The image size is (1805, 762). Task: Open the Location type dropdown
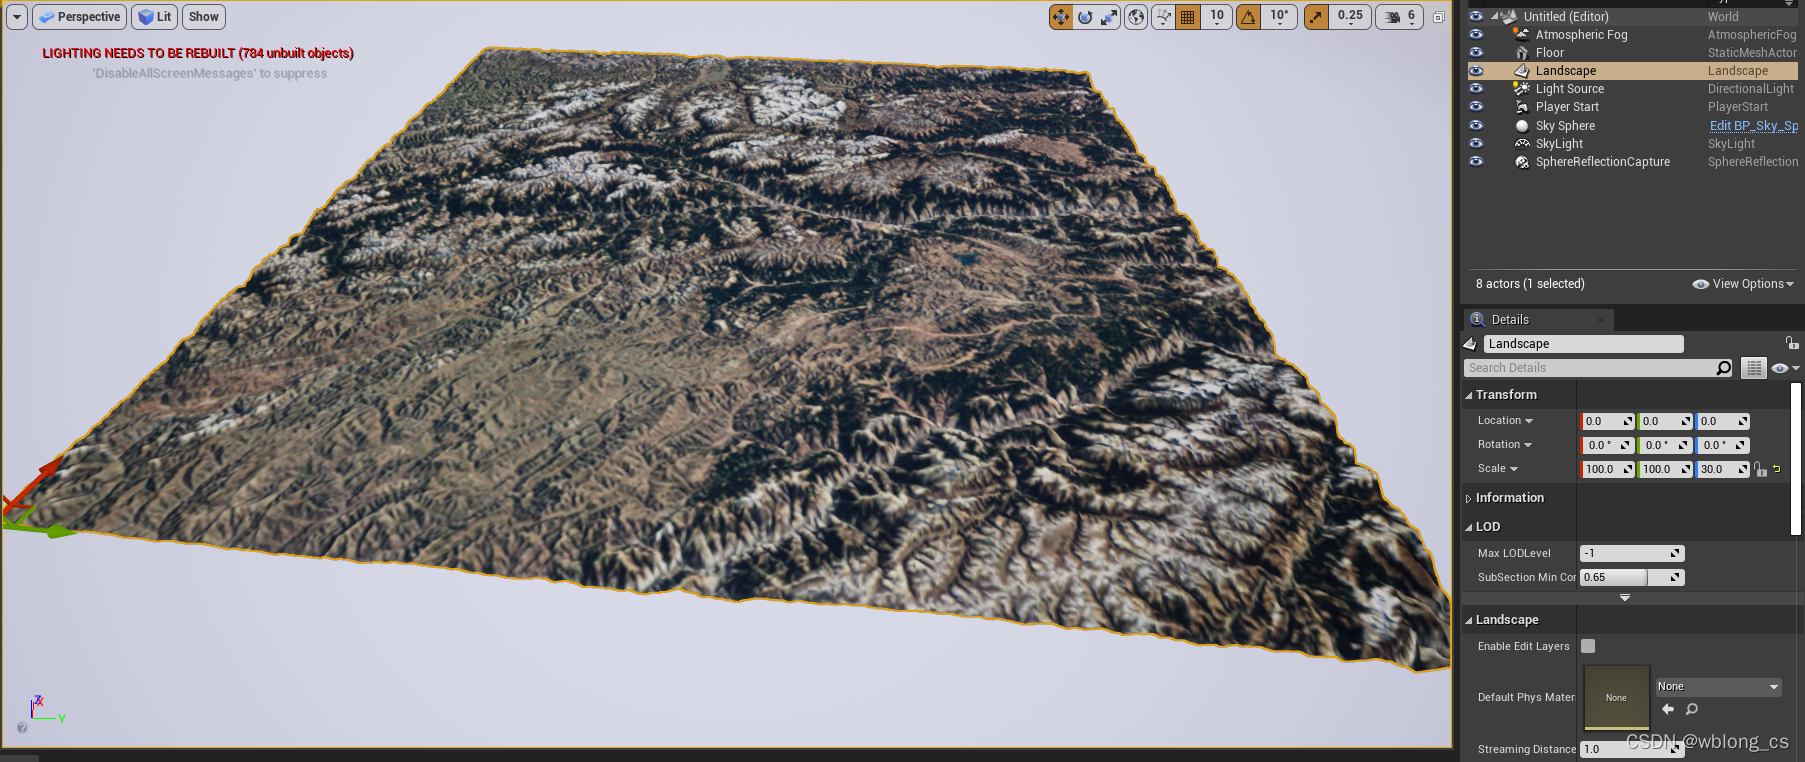coord(1505,421)
